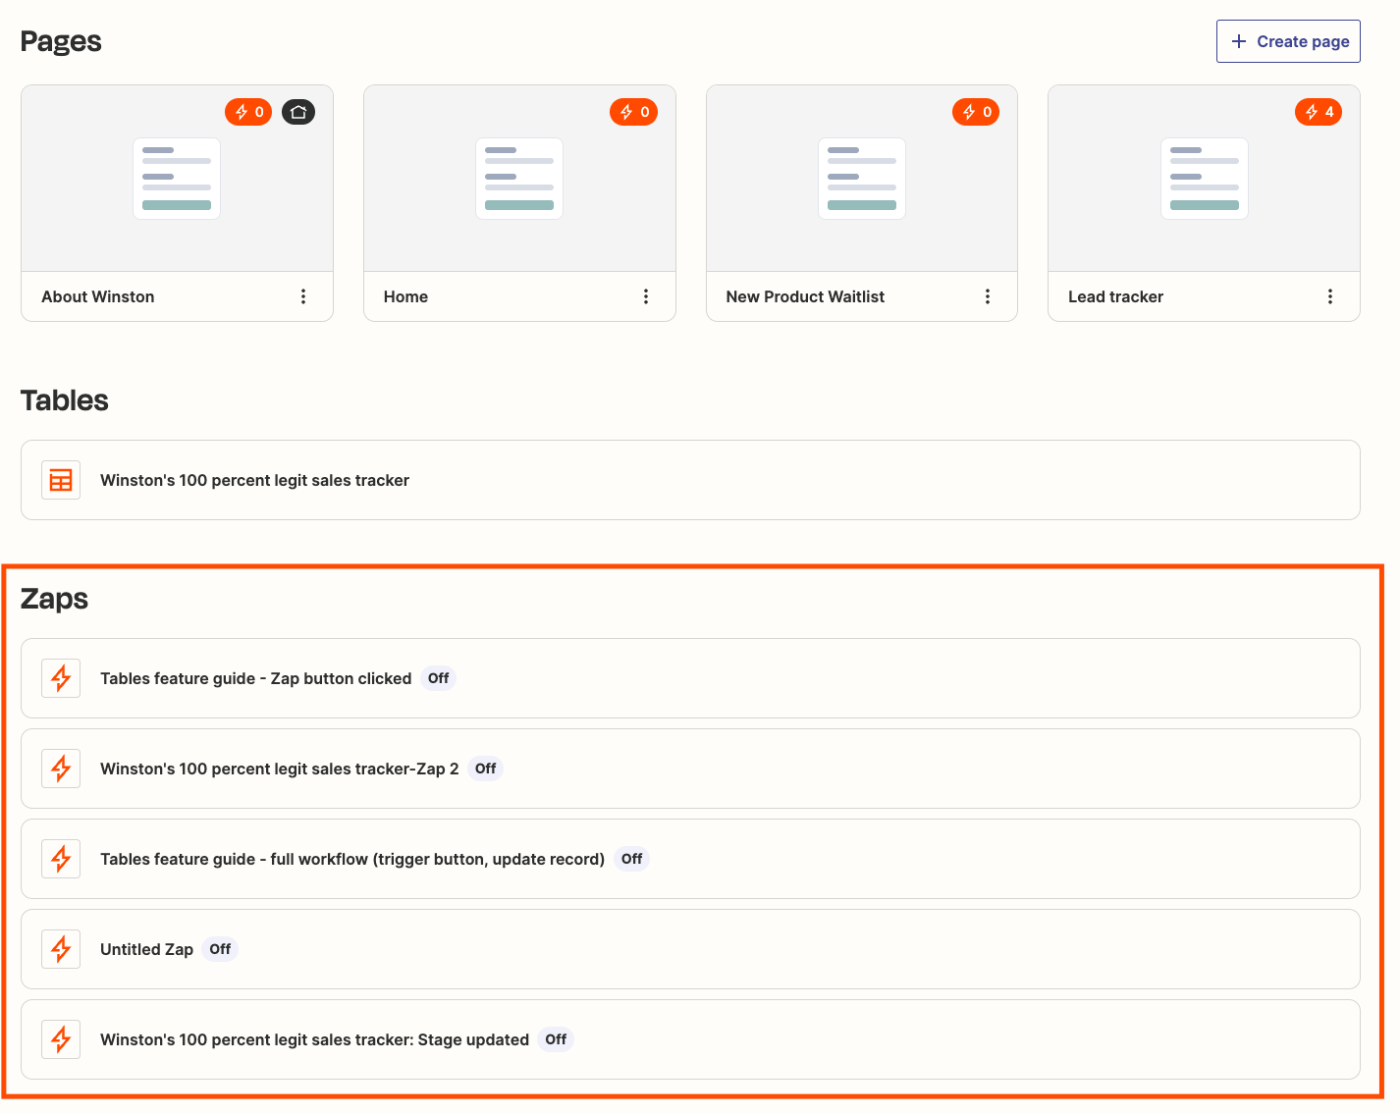Click the About Winston page title
This screenshot has height=1114, width=1400.
click(99, 299)
